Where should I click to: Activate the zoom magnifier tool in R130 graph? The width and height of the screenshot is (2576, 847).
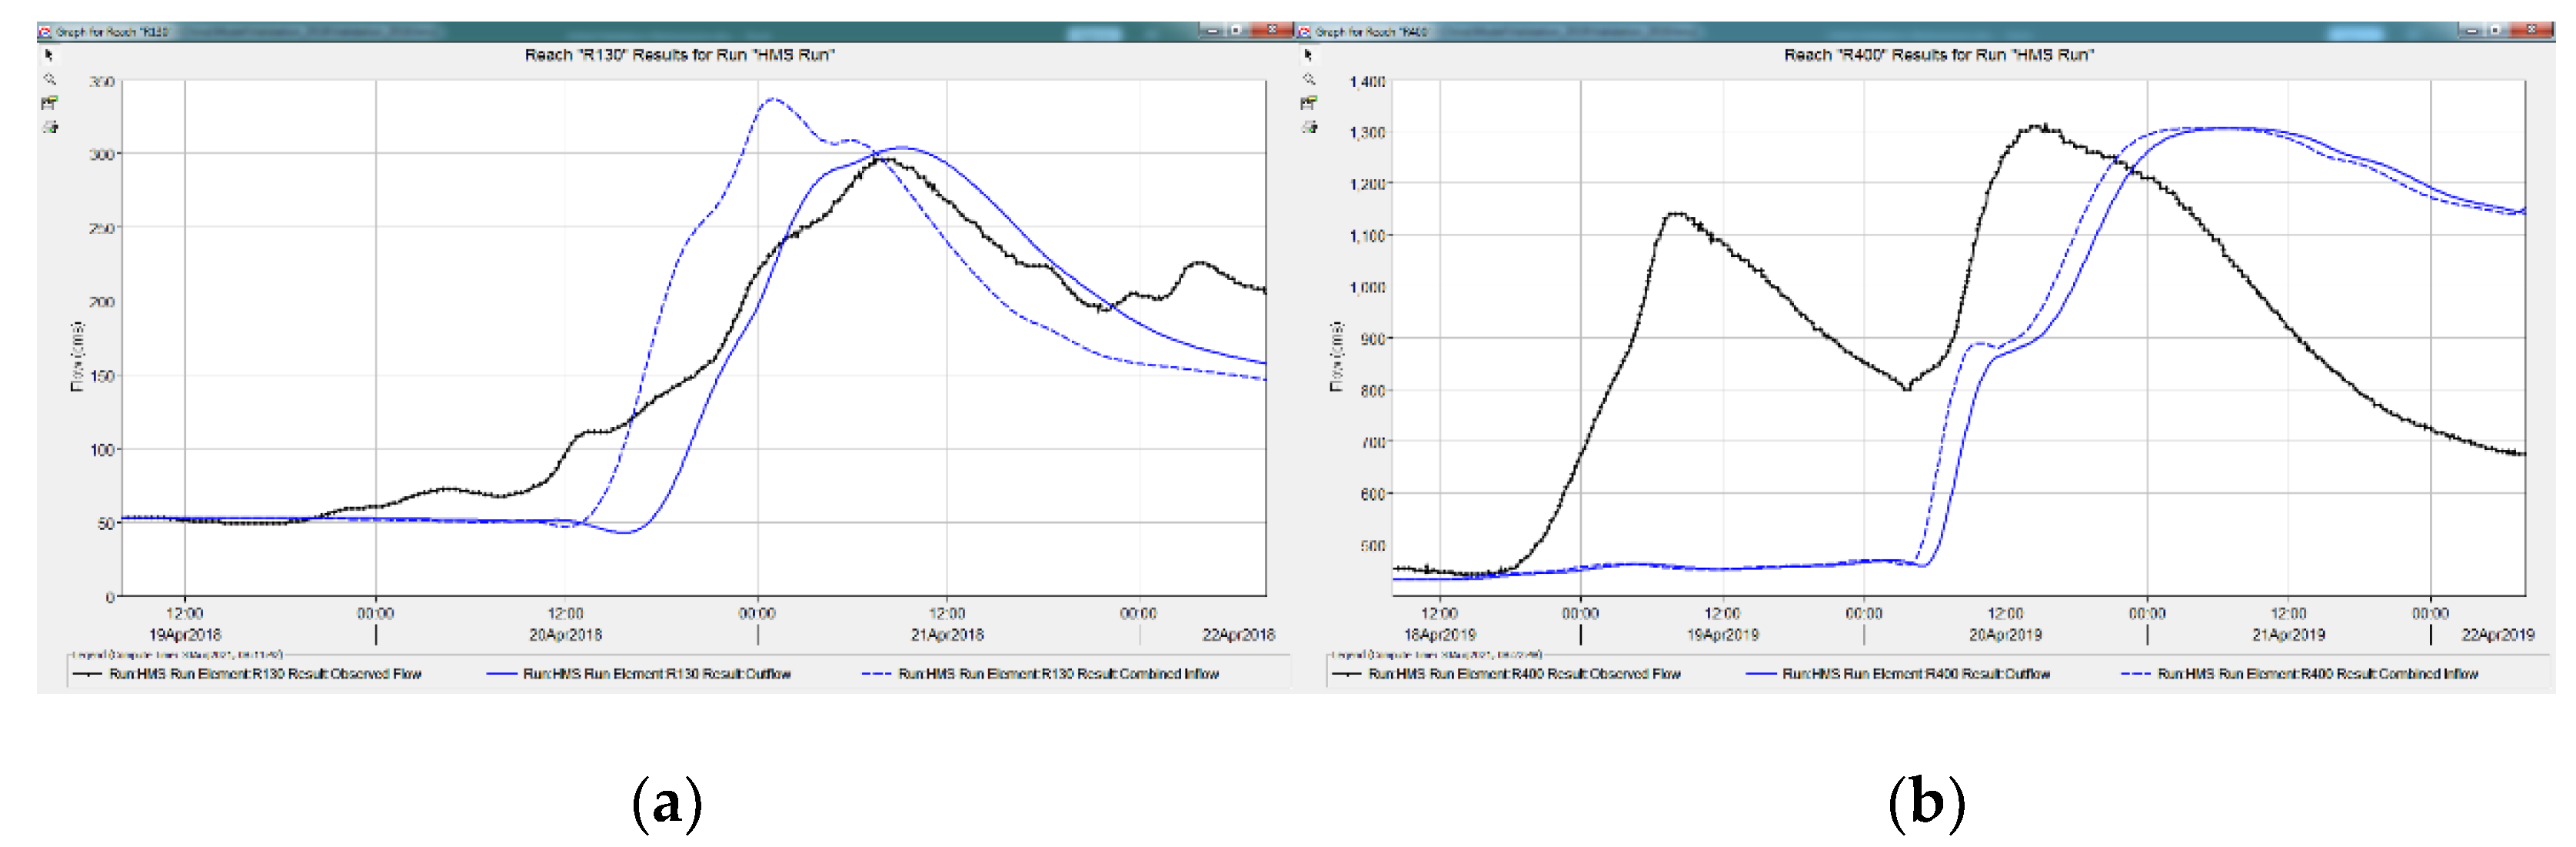tap(49, 79)
